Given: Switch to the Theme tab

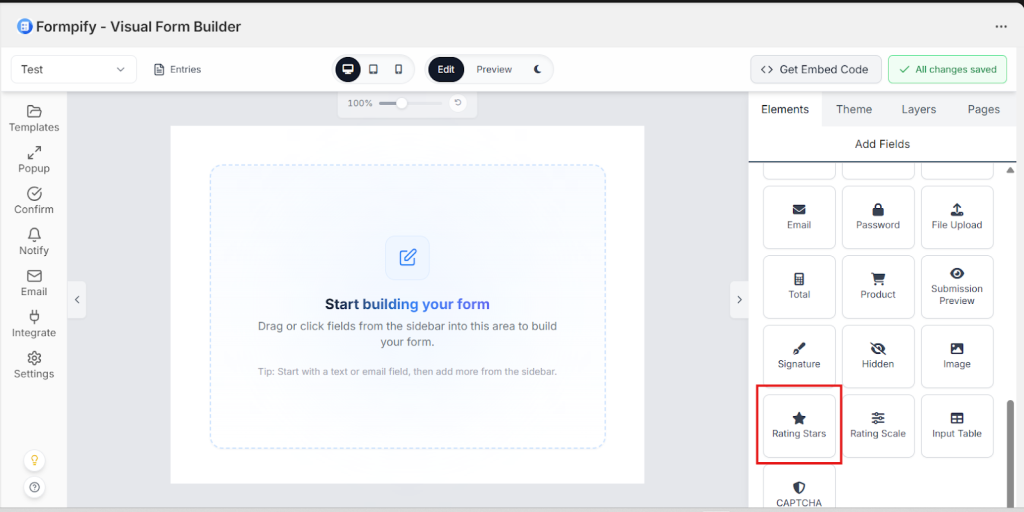Looking at the screenshot, I should 854,109.
